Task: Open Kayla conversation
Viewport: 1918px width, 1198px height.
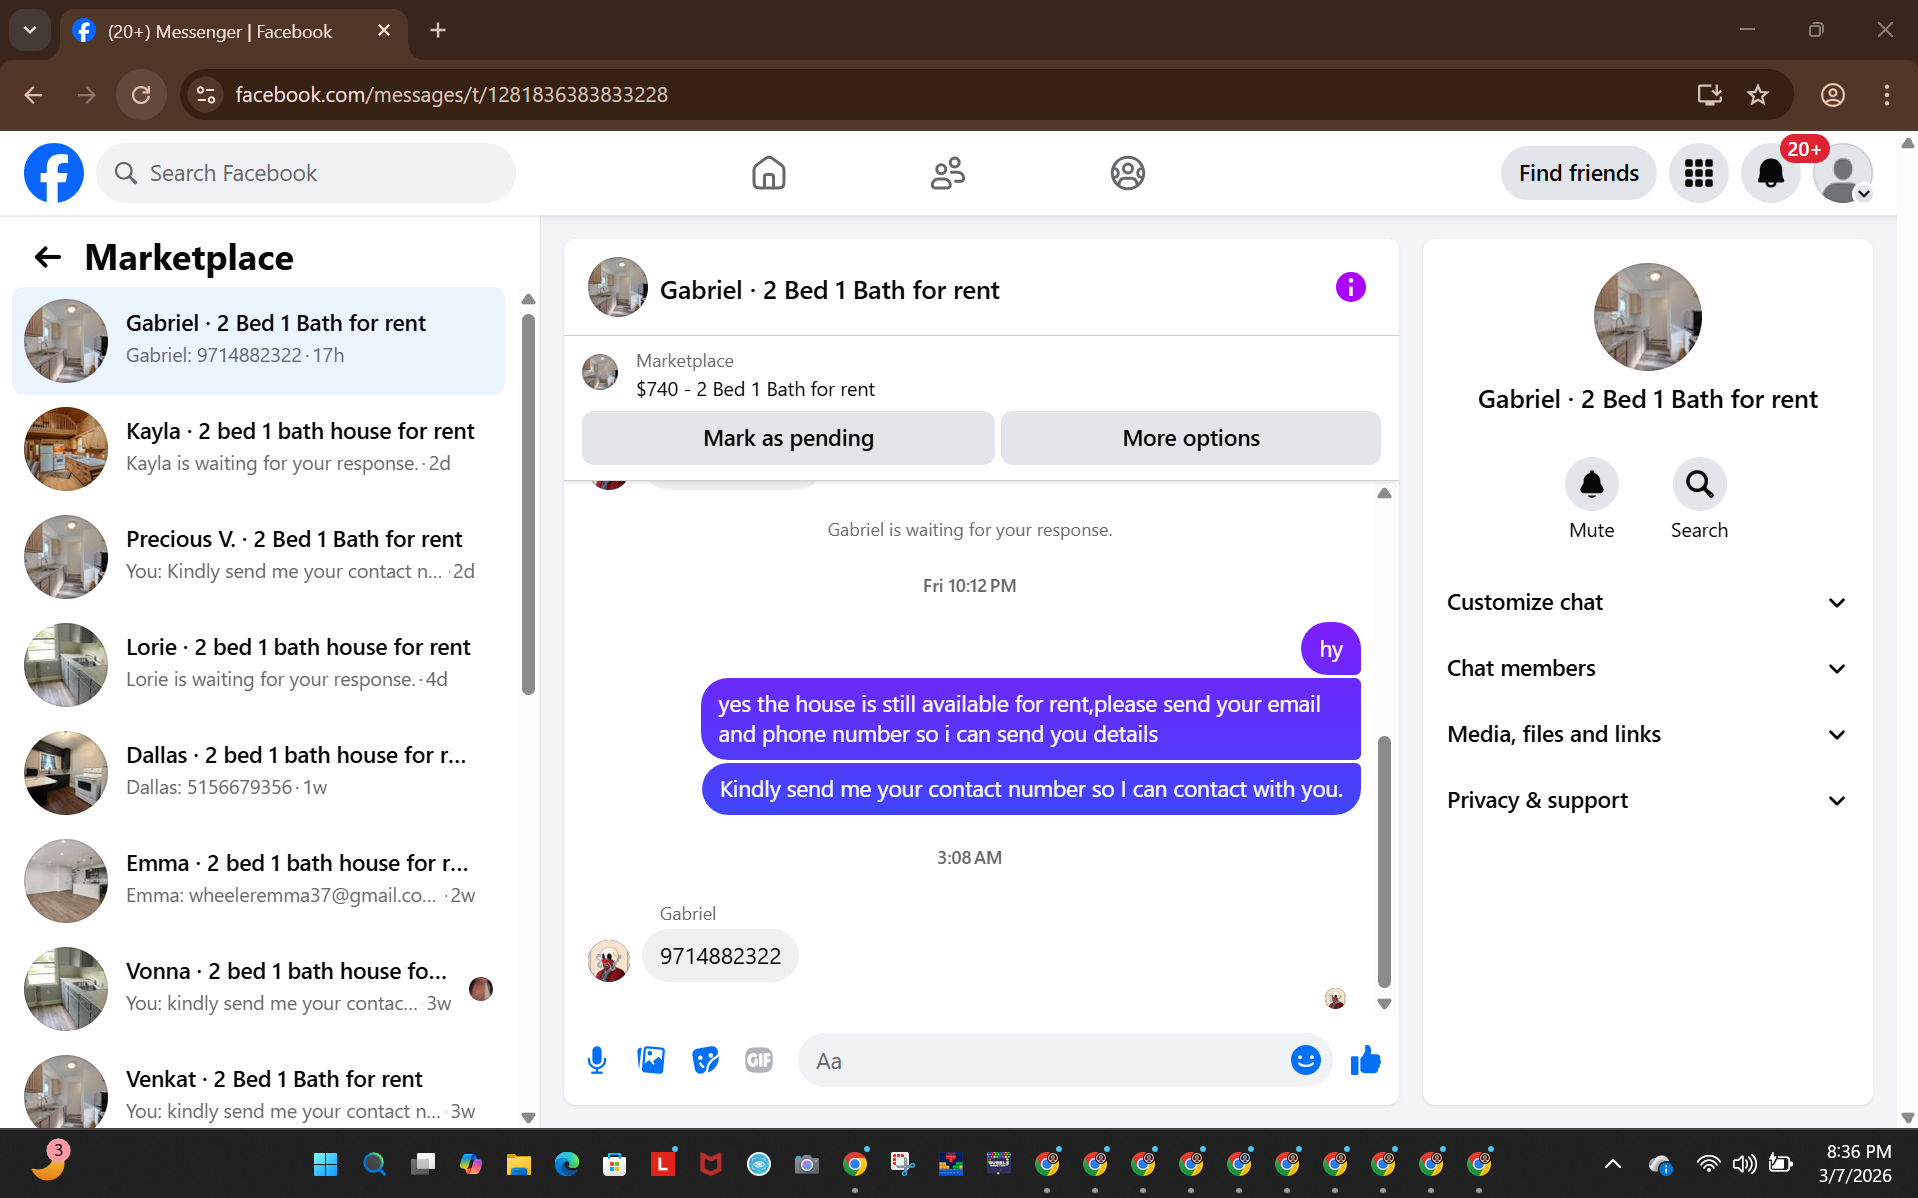Action: click(258, 449)
